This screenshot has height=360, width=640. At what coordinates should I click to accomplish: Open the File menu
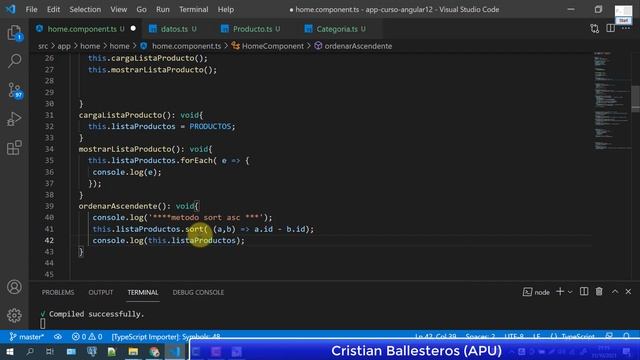tap(31, 9)
